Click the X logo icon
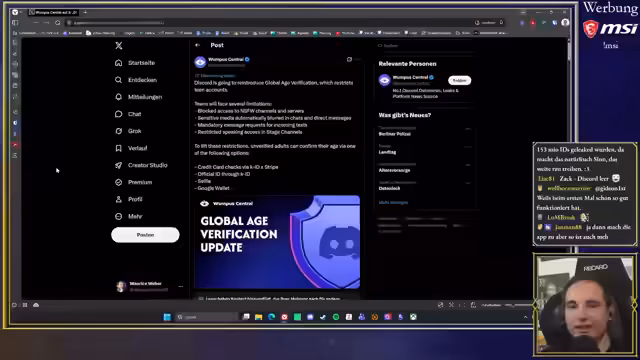 point(118,45)
